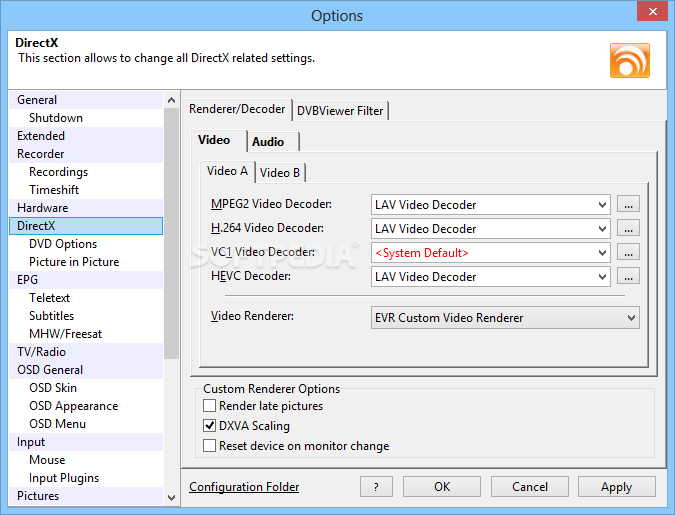
Task: Select Shutdown in options tree
Action: (x=86, y=118)
